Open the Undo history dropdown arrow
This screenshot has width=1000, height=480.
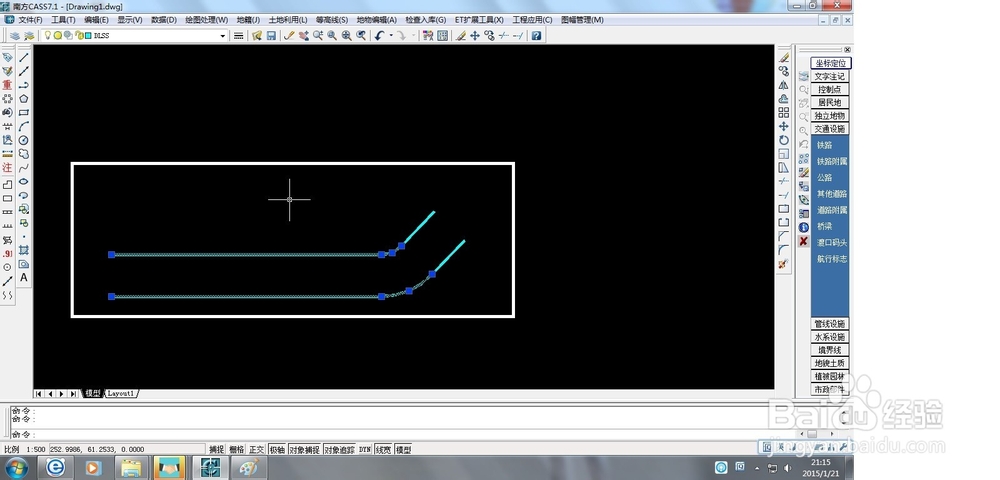[389, 36]
